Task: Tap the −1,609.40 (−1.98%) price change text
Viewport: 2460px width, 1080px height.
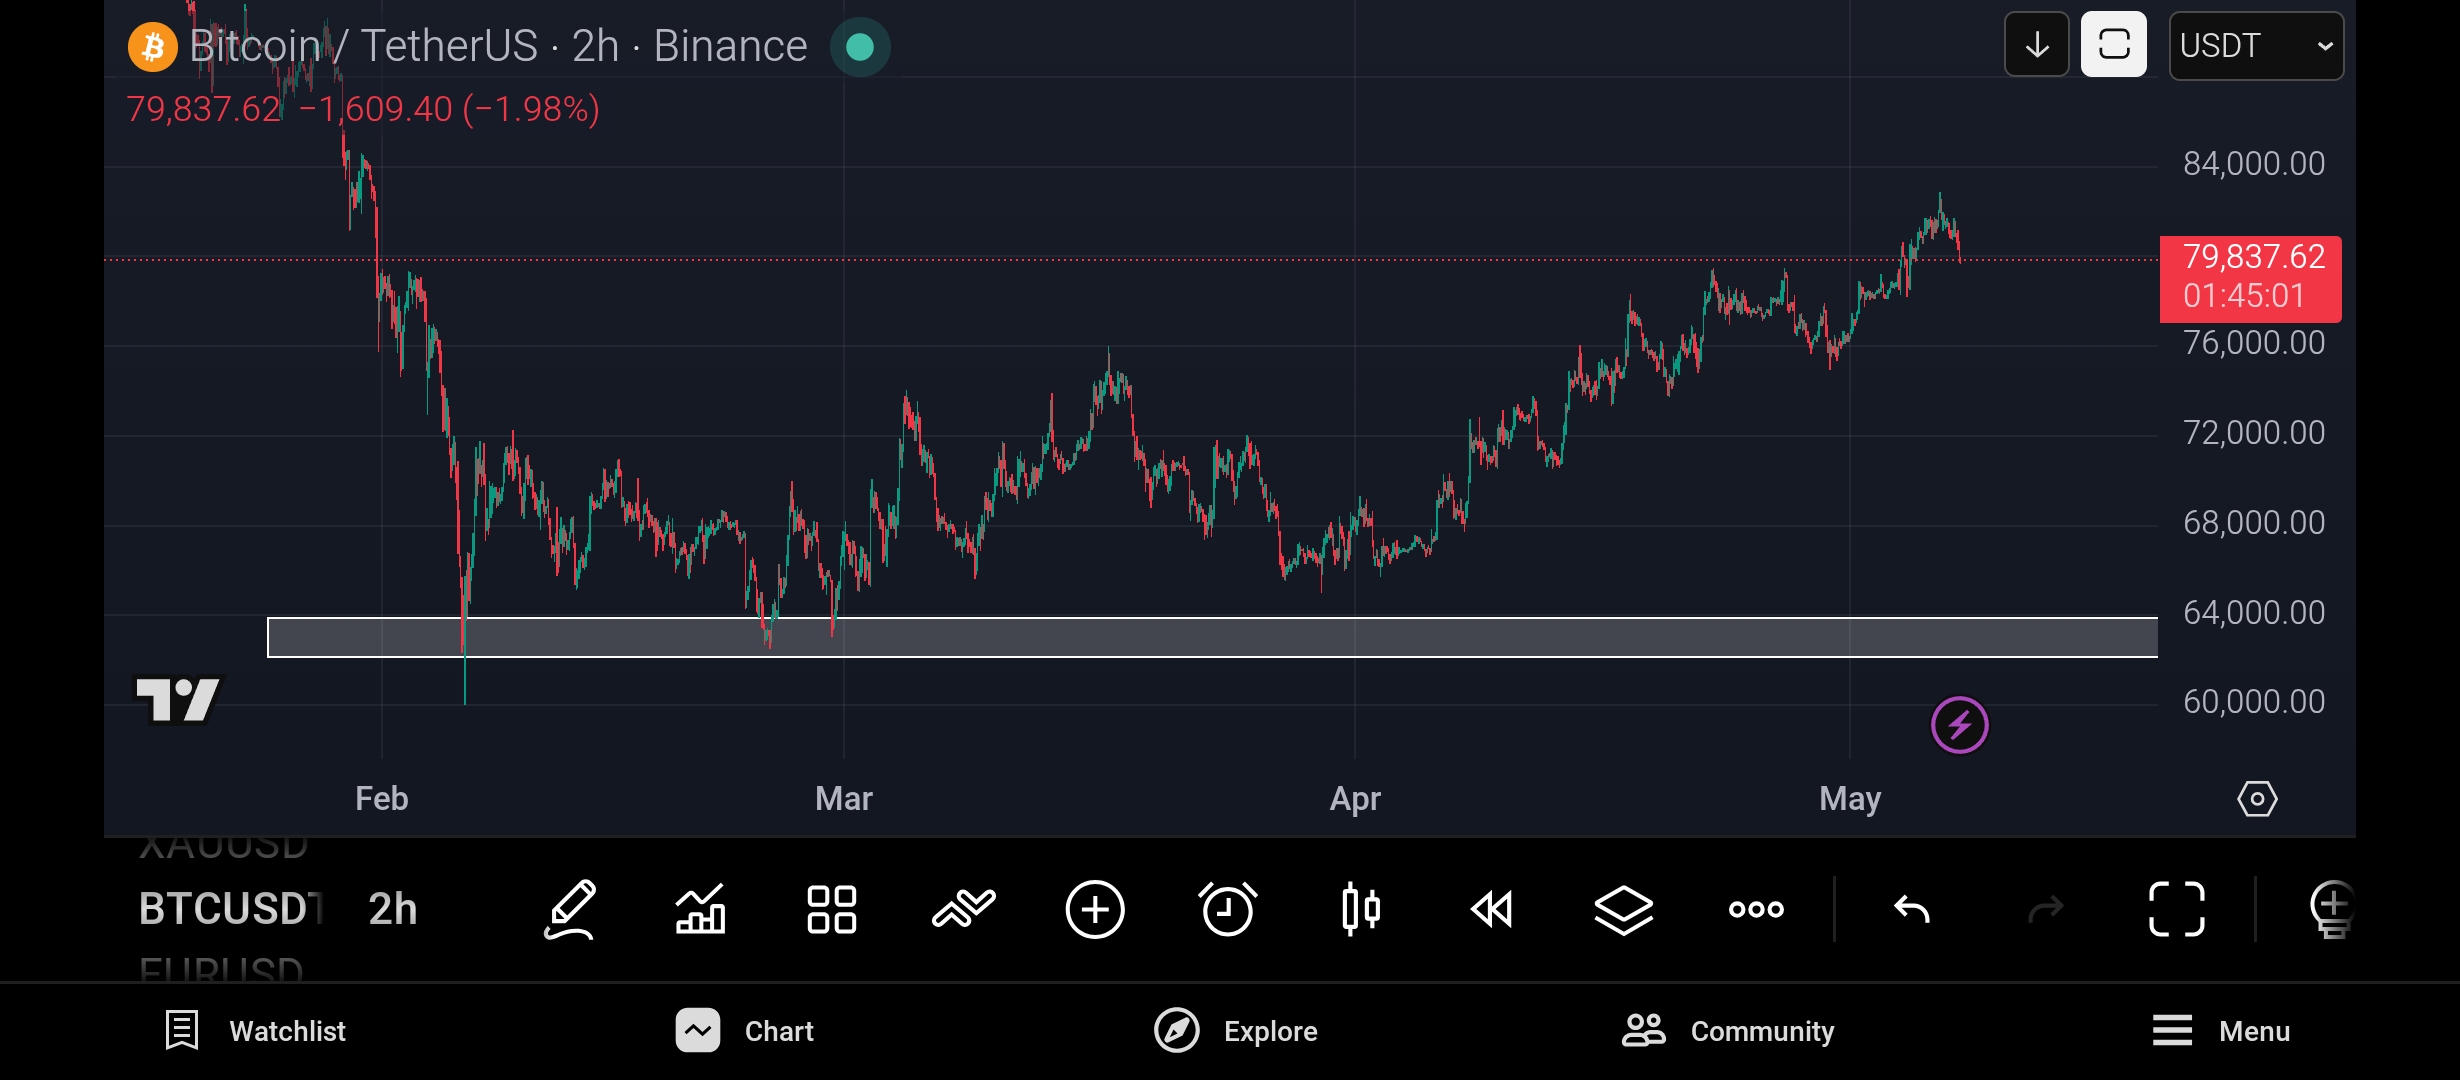Action: 450,109
